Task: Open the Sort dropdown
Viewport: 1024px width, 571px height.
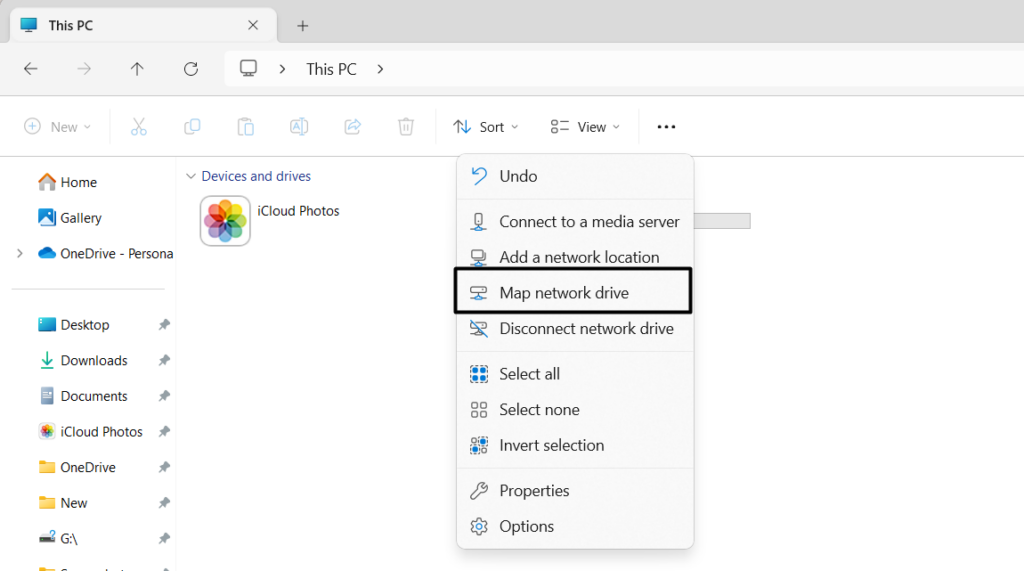Action: [x=486, y=127]
